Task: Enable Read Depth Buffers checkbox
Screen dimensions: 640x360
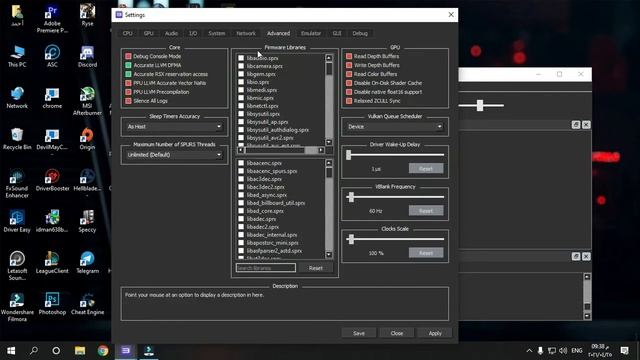Action: (x=349, y=56)
